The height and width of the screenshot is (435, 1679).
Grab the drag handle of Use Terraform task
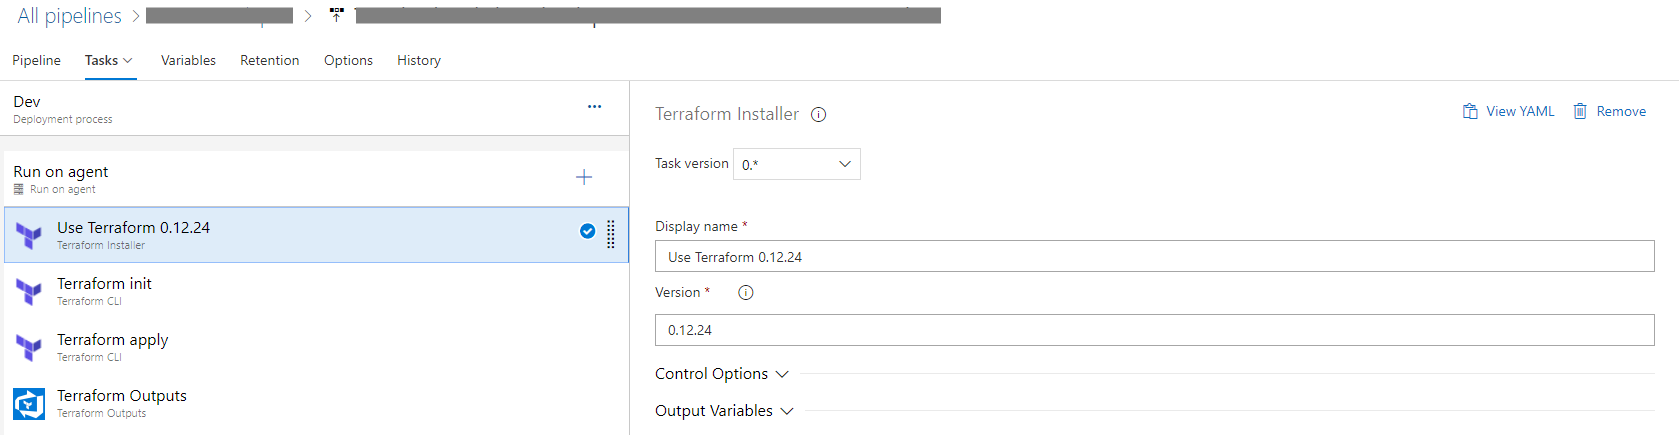click(x=611, y=235)
